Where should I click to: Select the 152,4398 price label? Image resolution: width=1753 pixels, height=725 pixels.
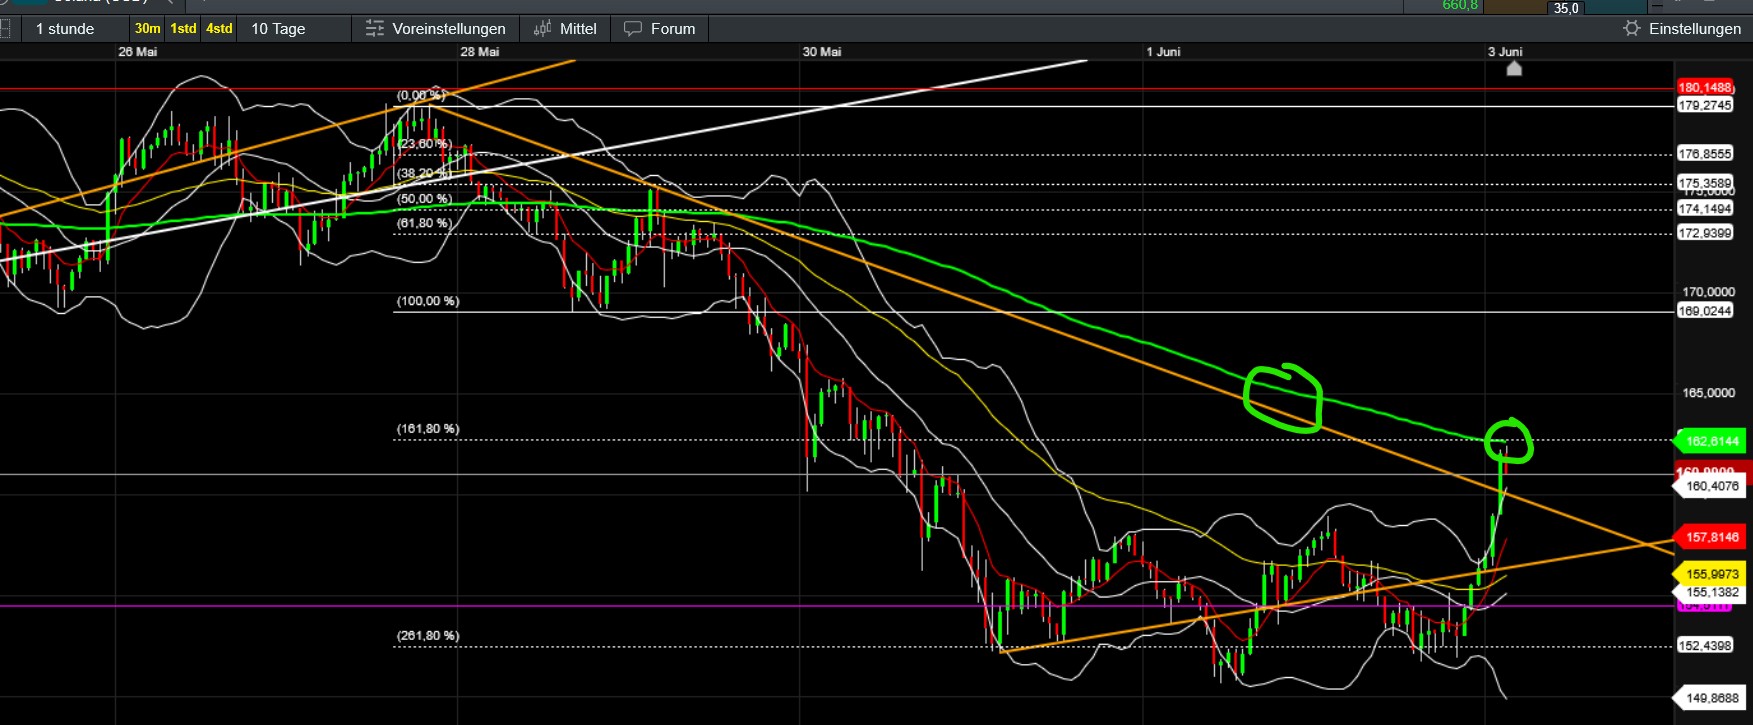1705,646
